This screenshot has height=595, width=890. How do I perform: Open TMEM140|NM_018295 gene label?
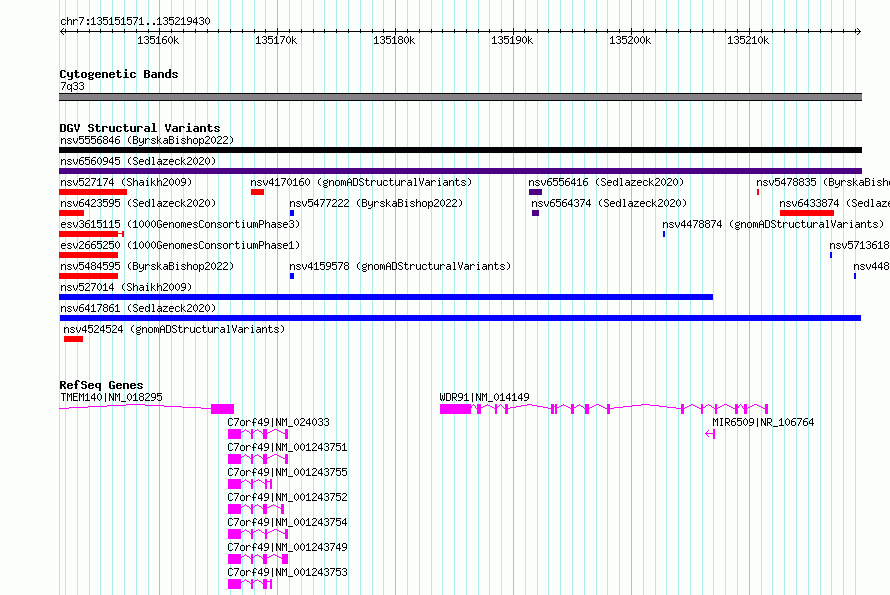point(111,397)
